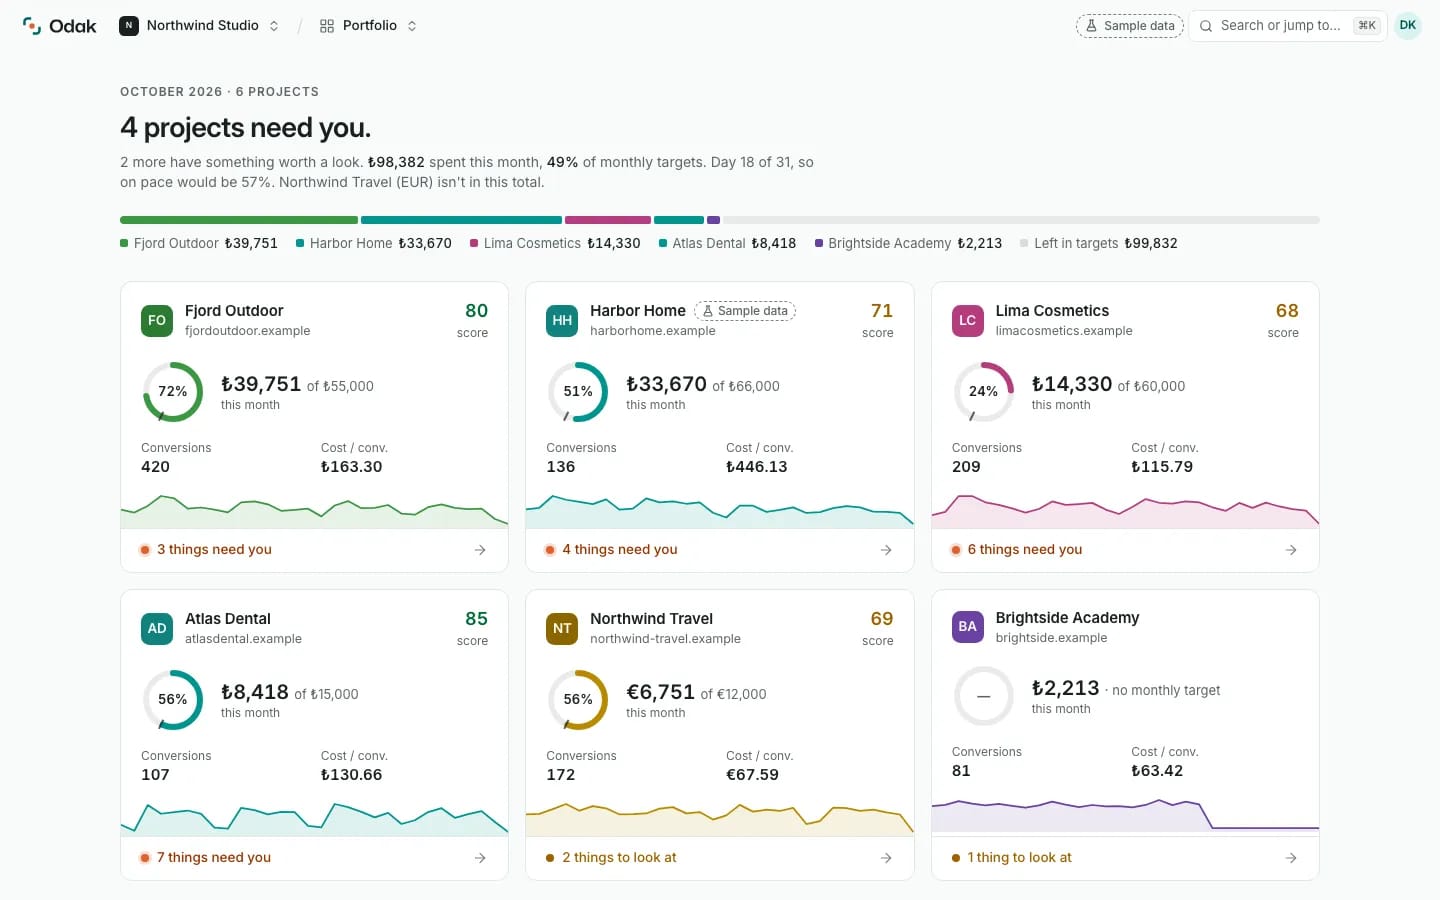Viewport: 1440px width, 900px height.
Task: Click the arrow on Atlas Dental card footer
Action: pyautogui.click(x=480, y=858)
